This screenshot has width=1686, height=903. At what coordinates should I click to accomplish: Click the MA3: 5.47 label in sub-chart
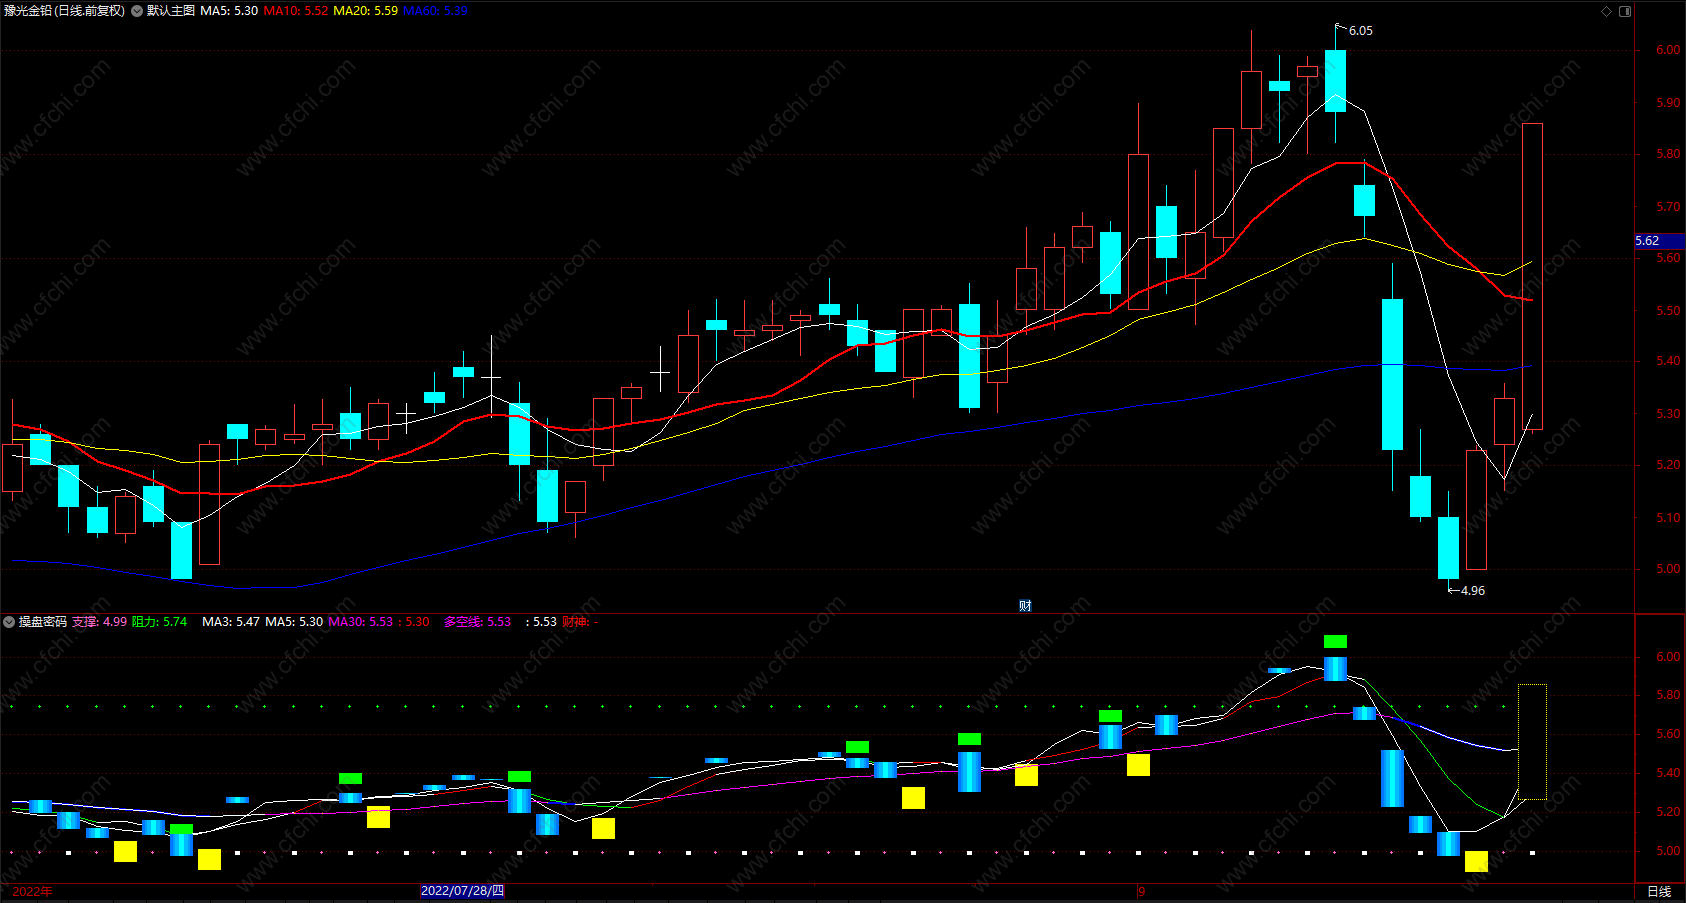(231, 622)
